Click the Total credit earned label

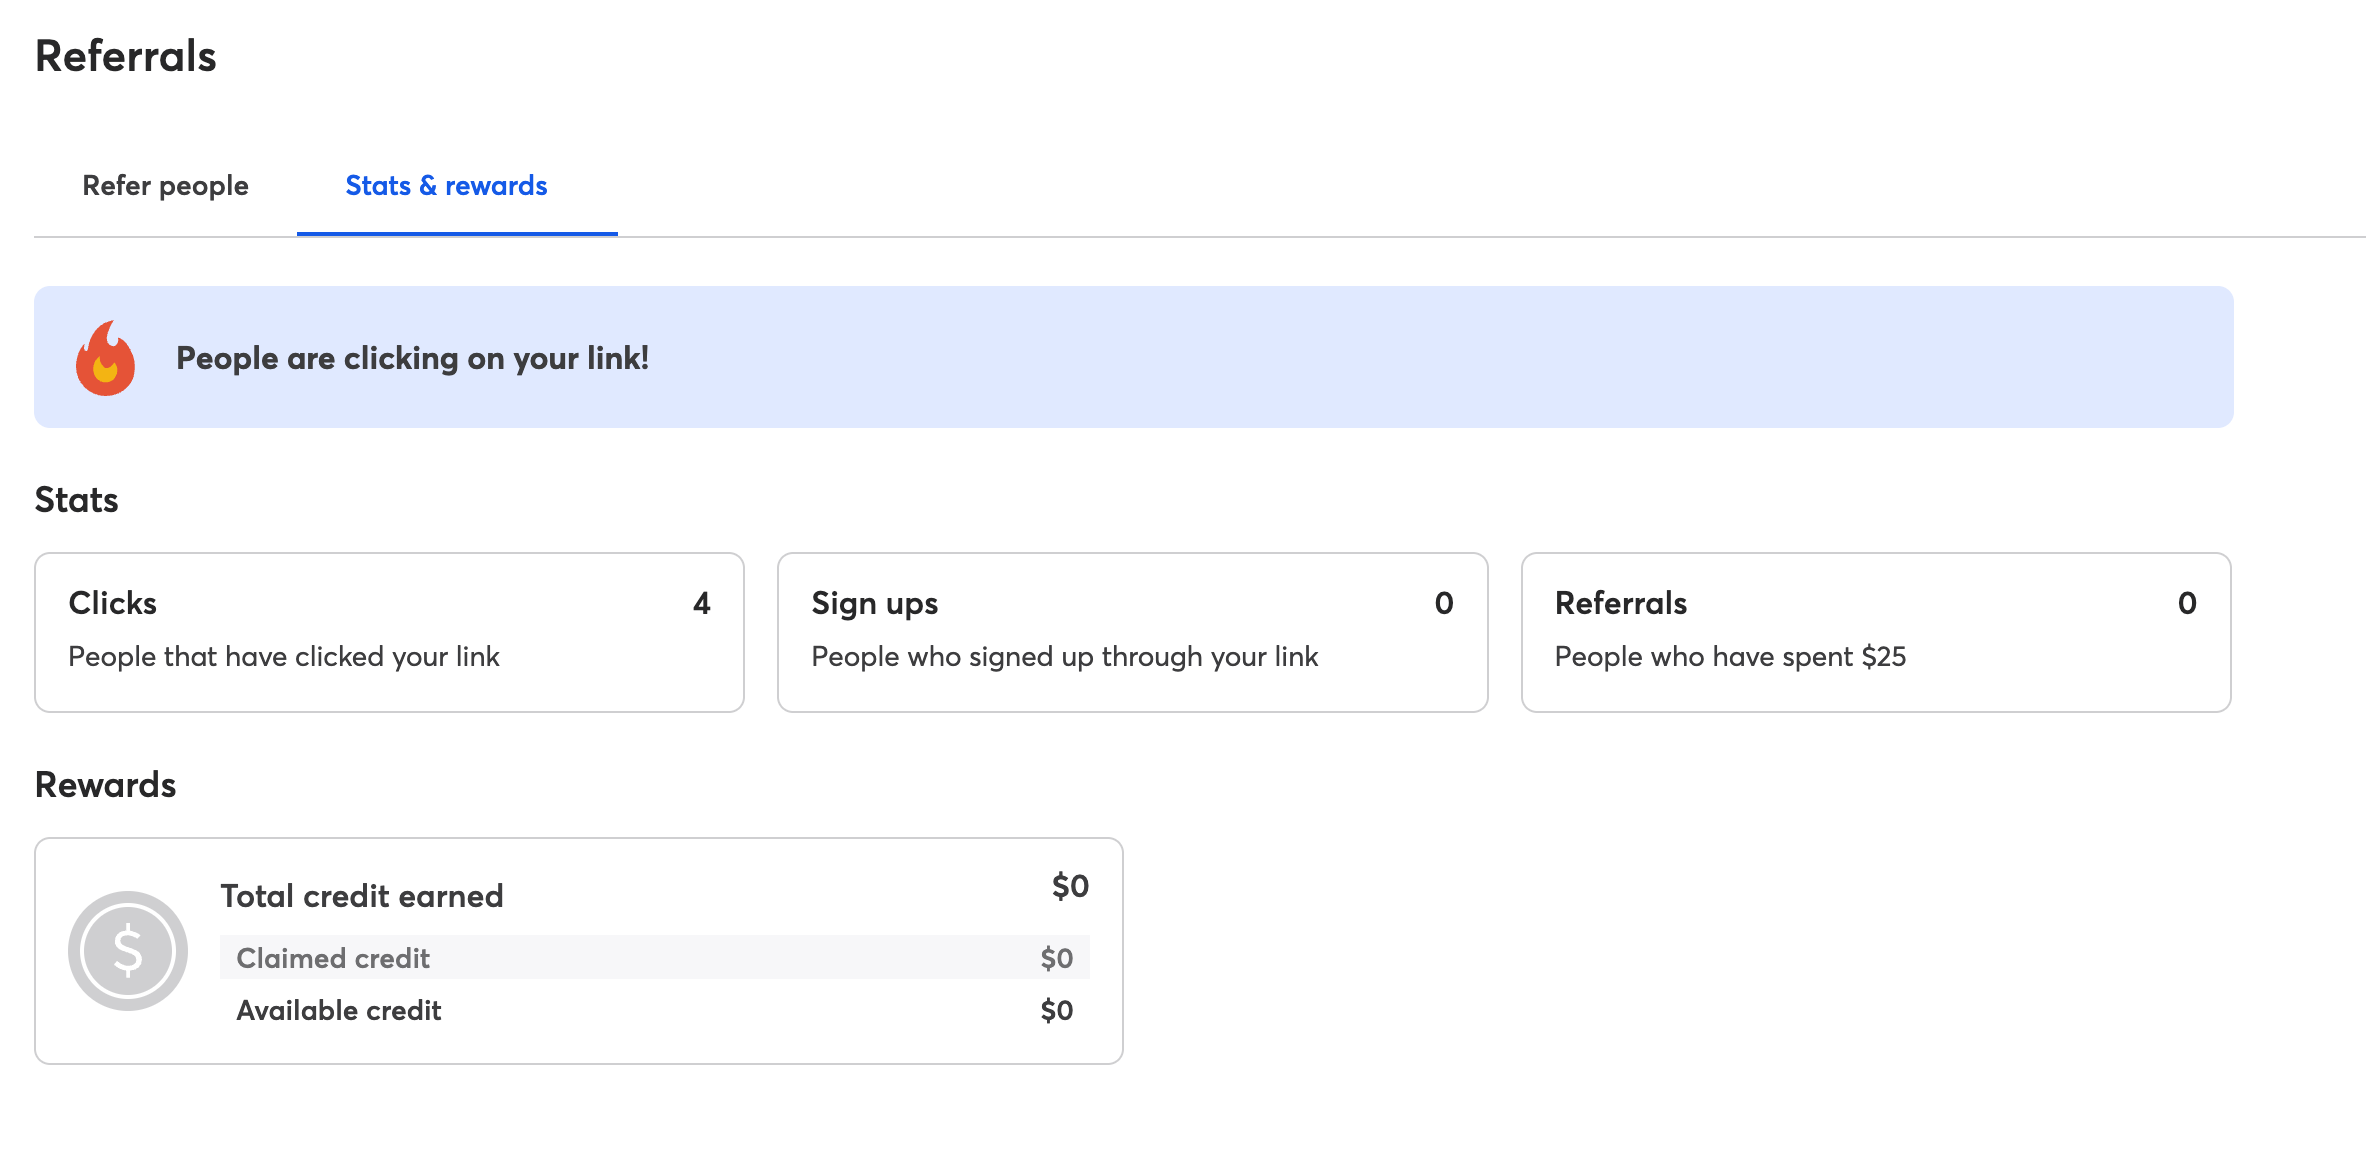362,896
